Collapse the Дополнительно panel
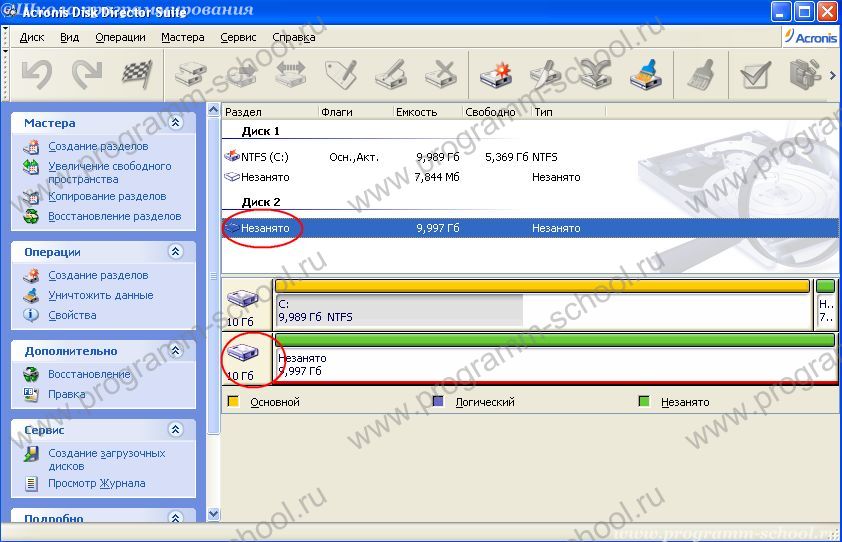This screenshot has width=842, height=542. coord(176,351)
